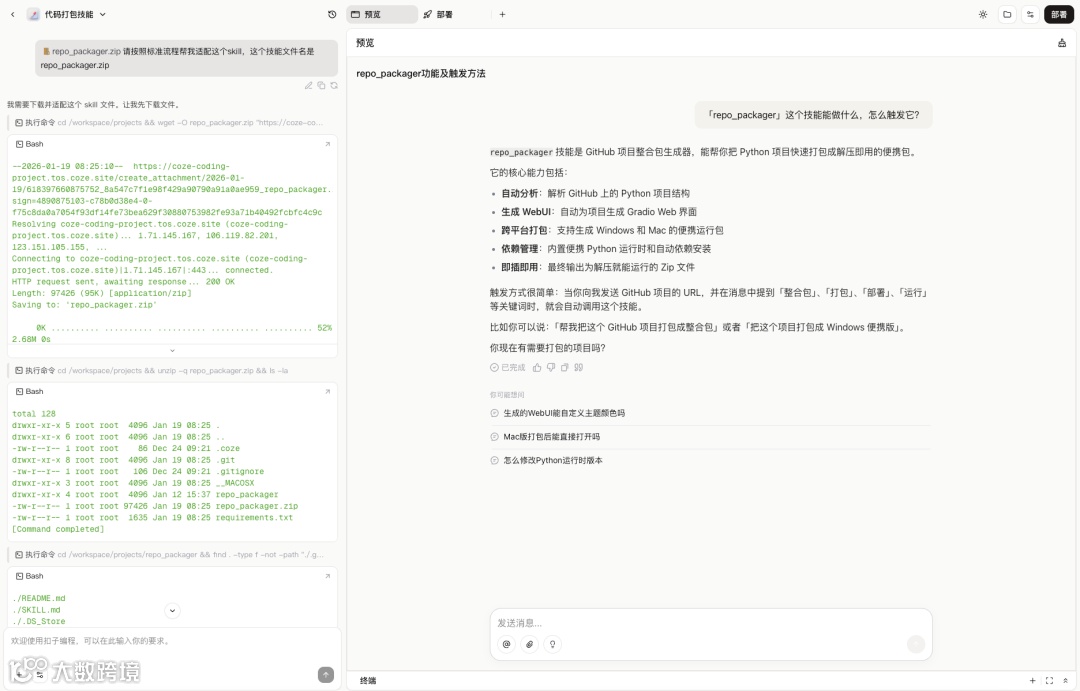This screenshot has width=1080, height=691.
Task: Add a new tab with plus icon
Action: tap(502, 14)
